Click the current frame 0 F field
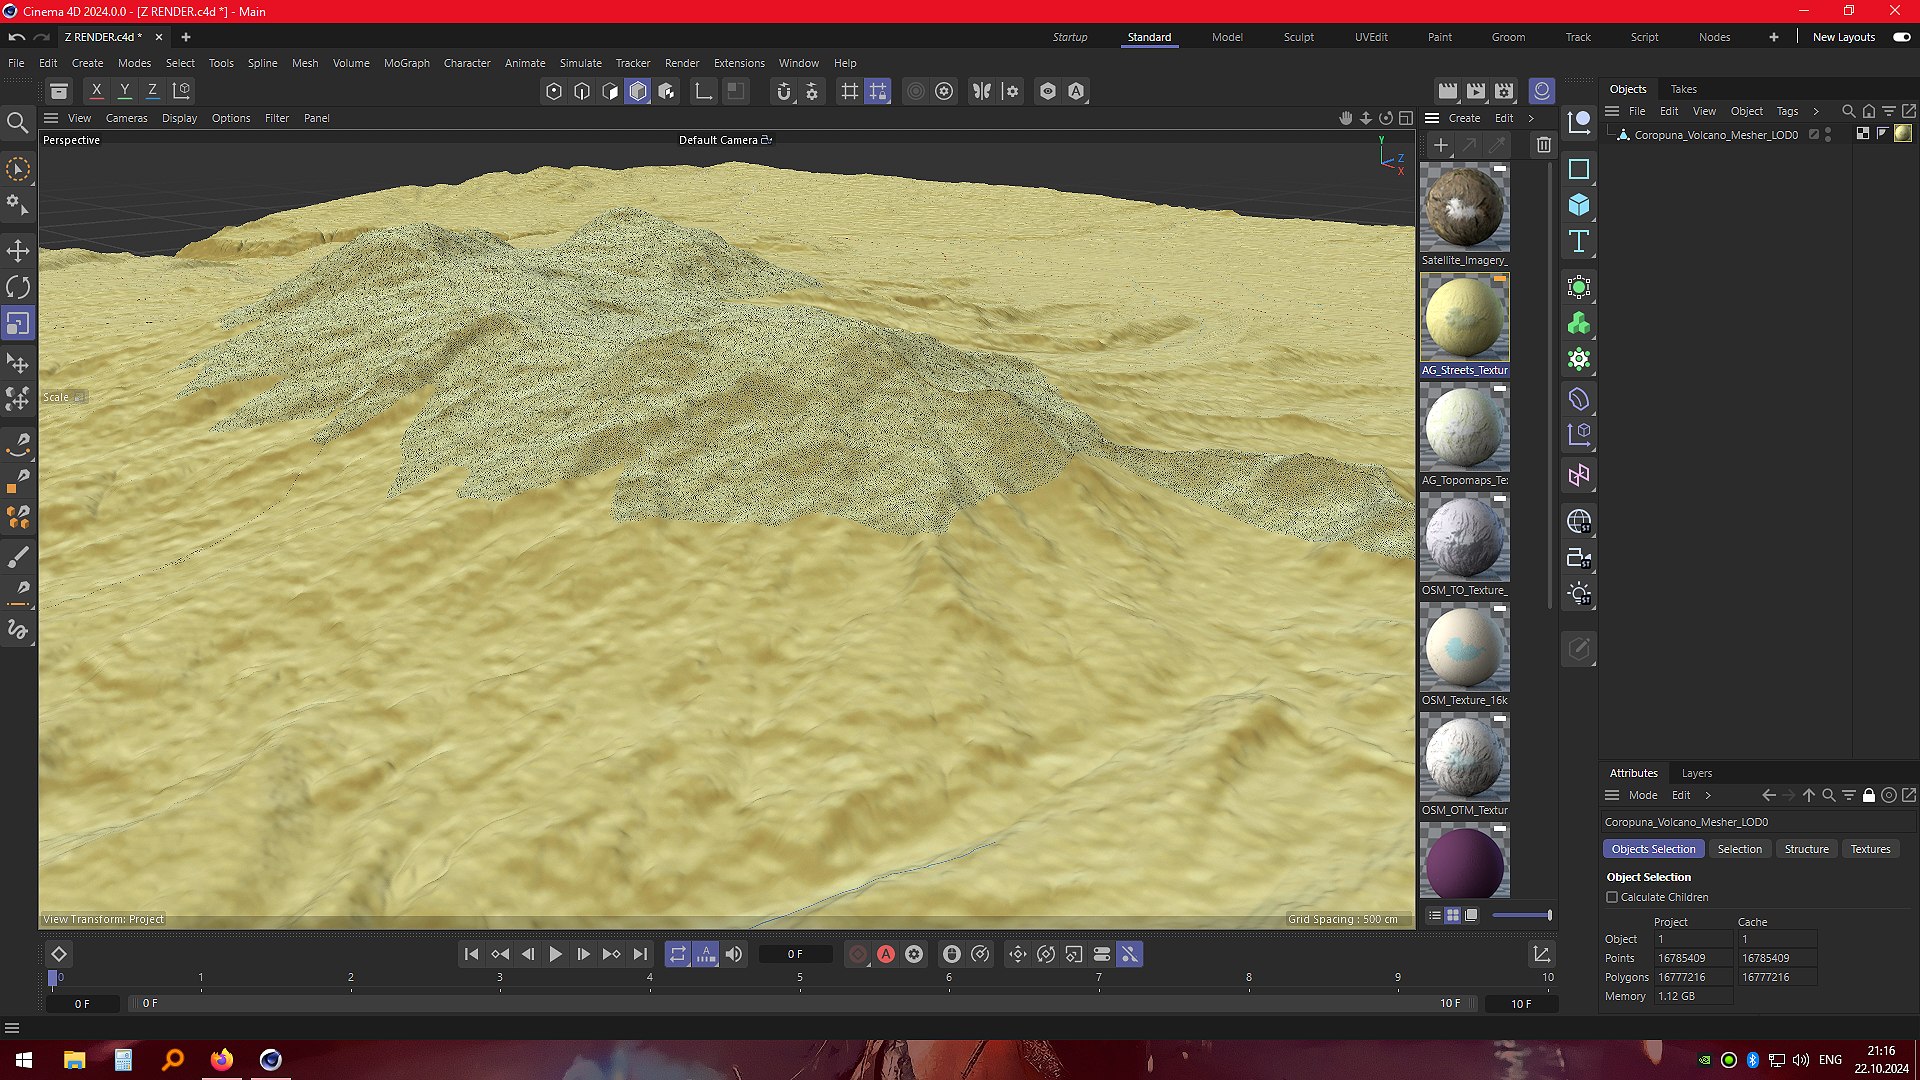The image size is (1920, 1080). (795, 954)
